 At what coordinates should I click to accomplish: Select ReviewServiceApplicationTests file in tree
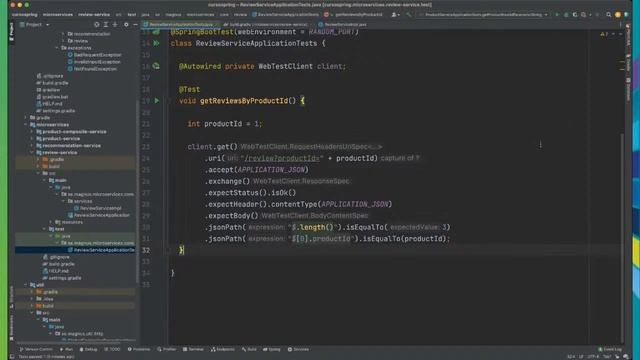pos(101,250)
